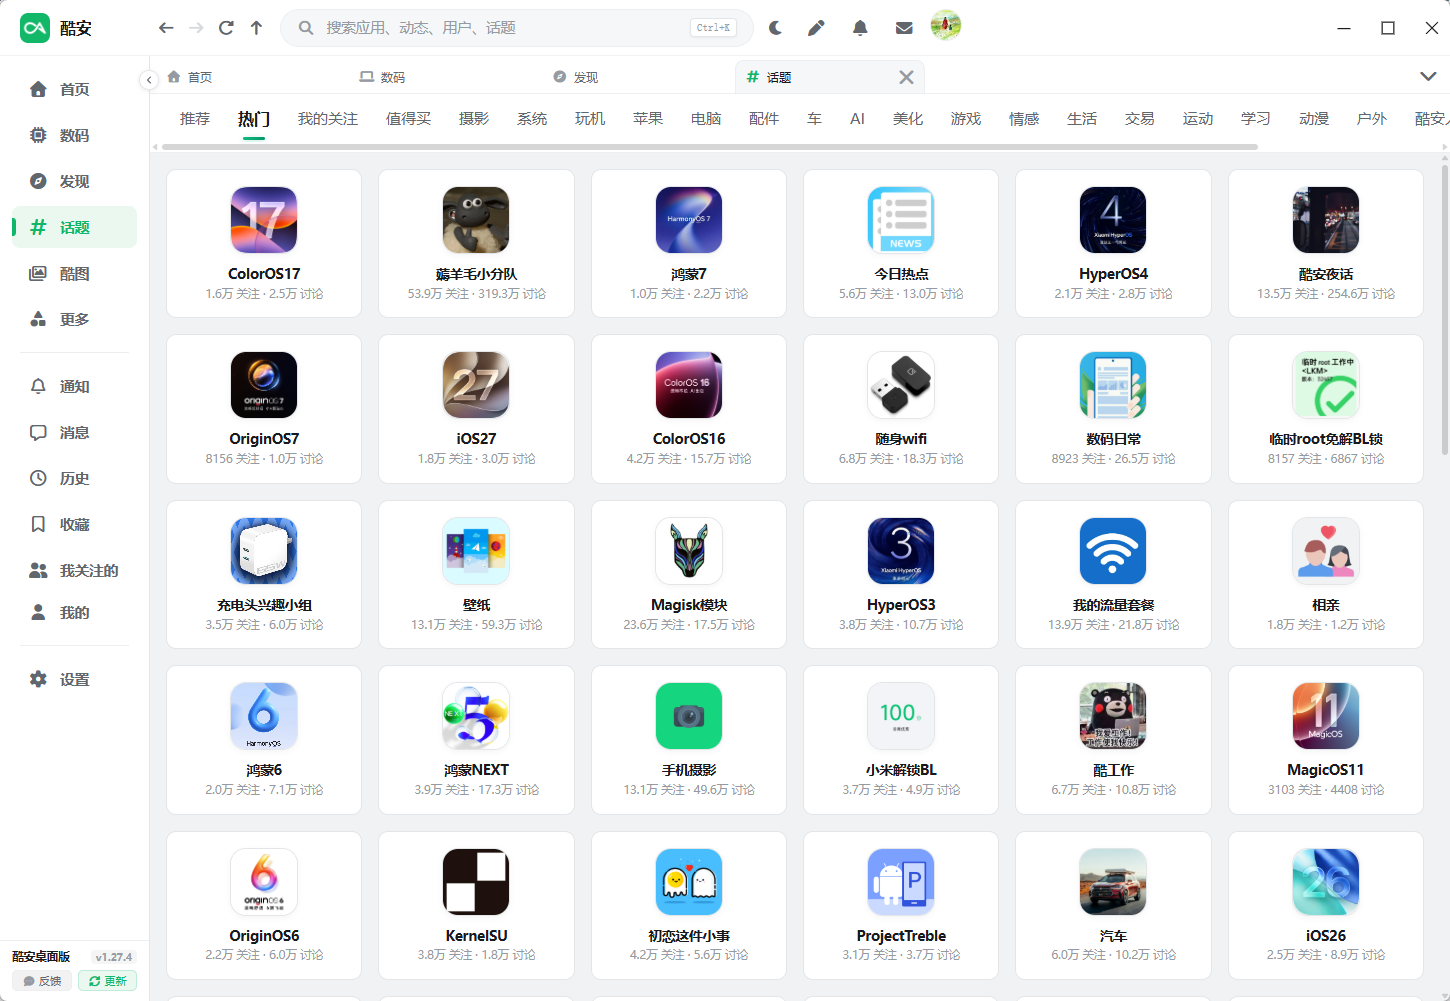The image size is (1450, 1001).
Task: Open the Magisk模块 topic icon
Action: pyautogui.click(x=689, y=551)
